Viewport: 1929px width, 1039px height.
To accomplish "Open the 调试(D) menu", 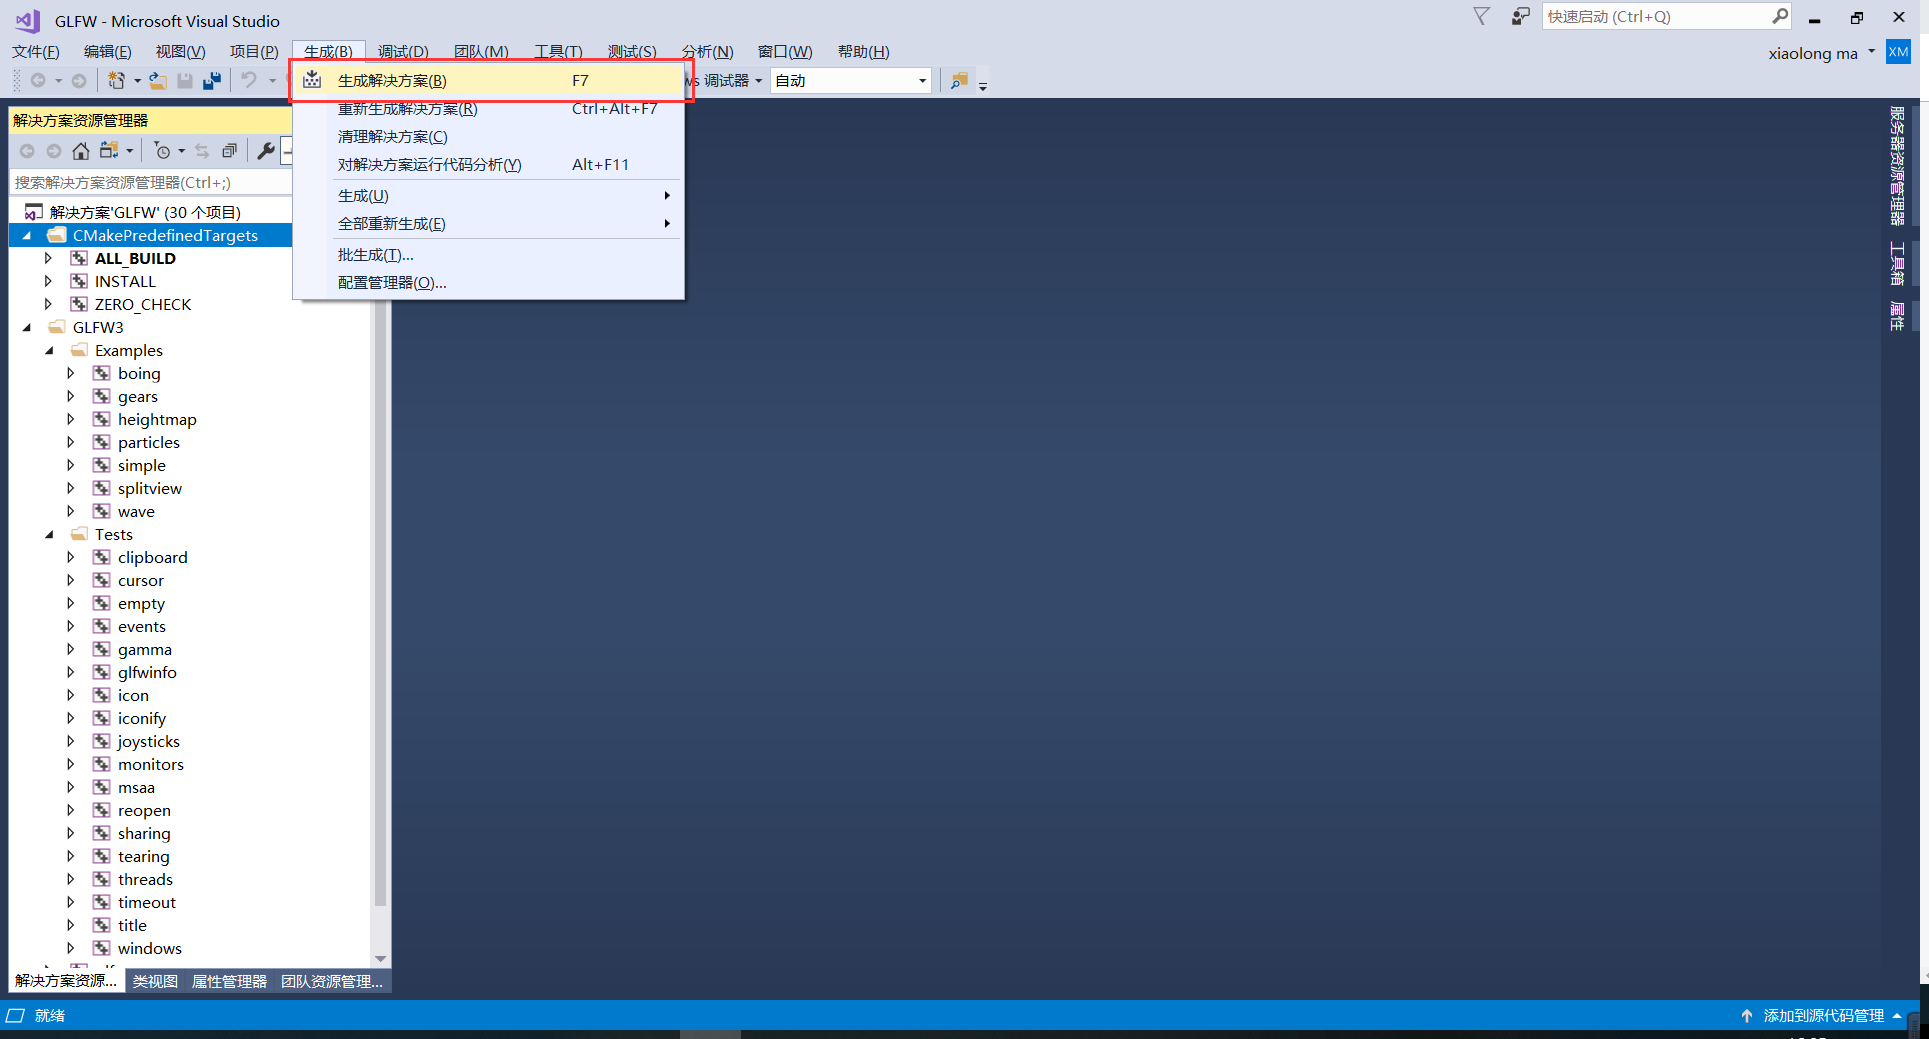I will 403,51.
